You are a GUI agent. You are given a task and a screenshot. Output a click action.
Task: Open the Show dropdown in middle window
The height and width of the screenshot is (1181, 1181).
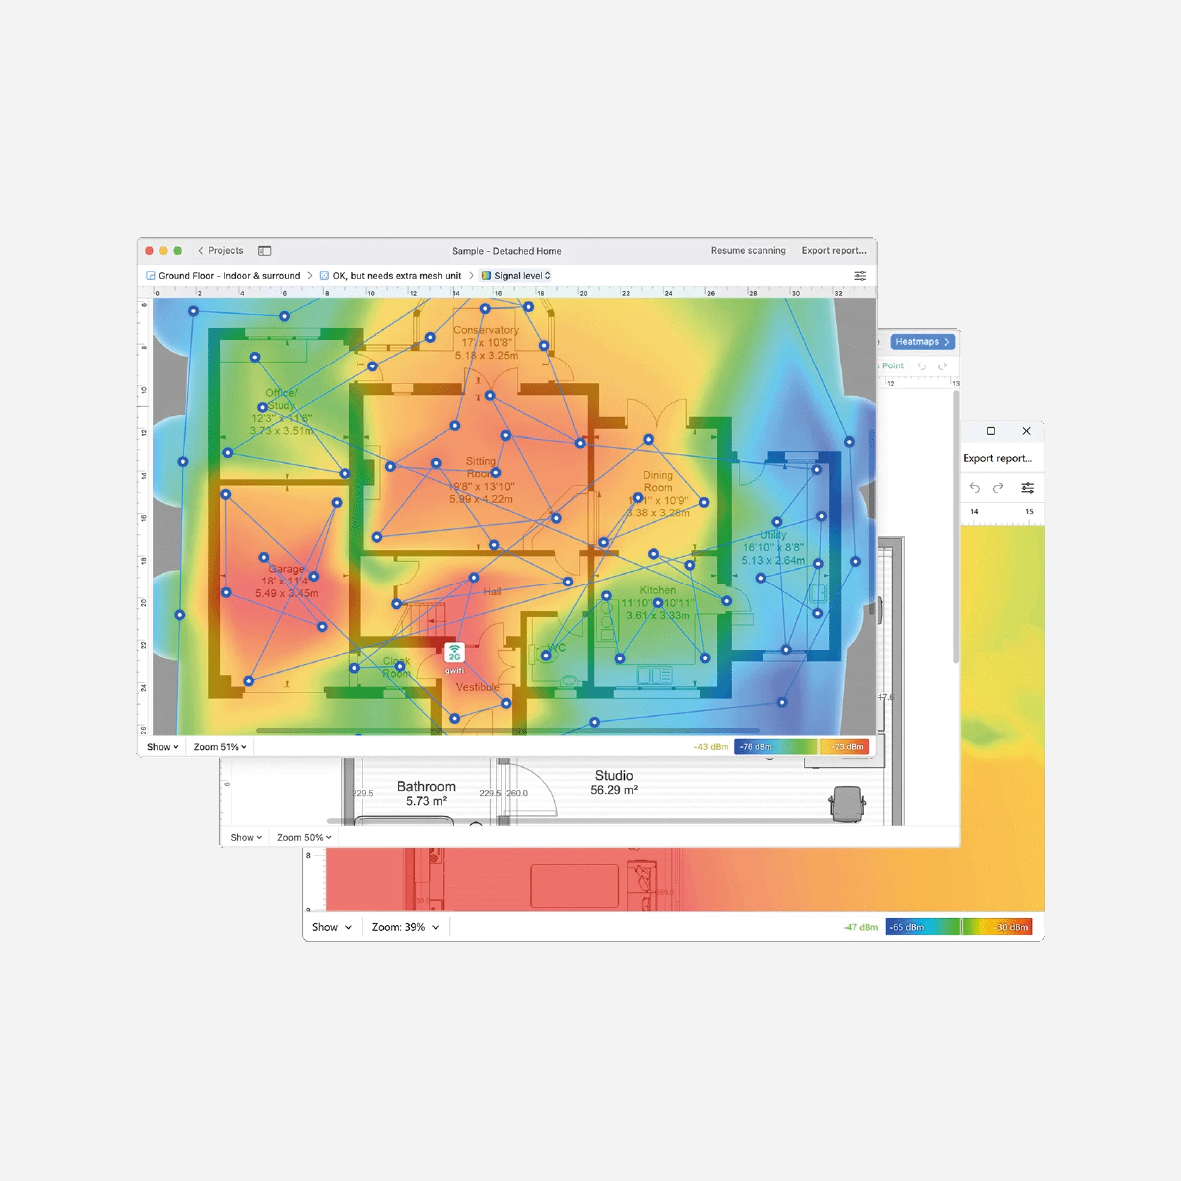coord(246,838)
